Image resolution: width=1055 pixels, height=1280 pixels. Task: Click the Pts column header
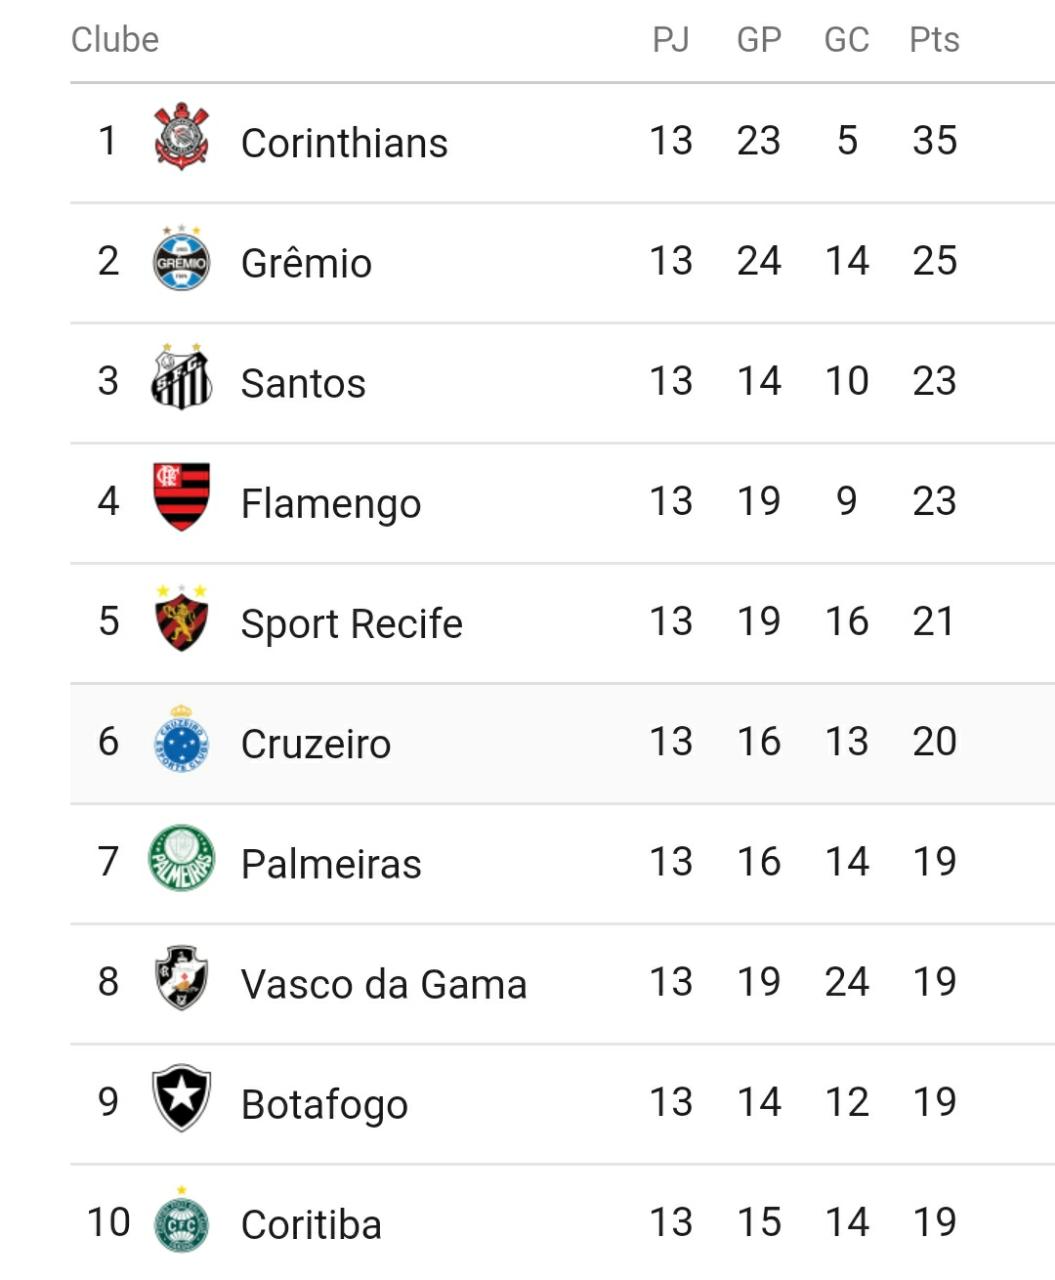[x=935, y=39]
